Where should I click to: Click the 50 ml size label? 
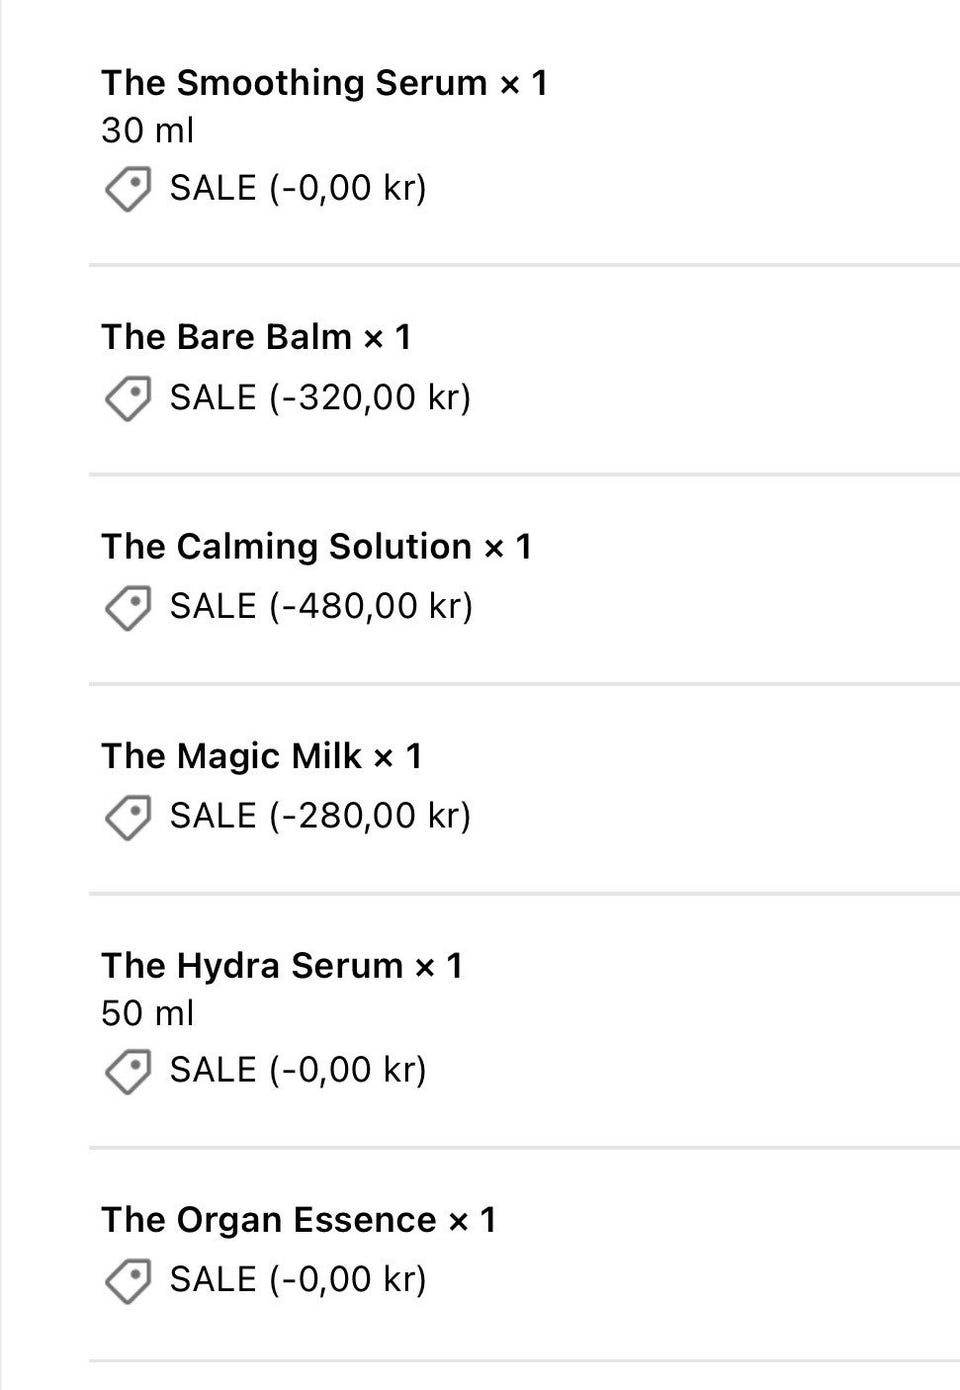coord(148,1013)
